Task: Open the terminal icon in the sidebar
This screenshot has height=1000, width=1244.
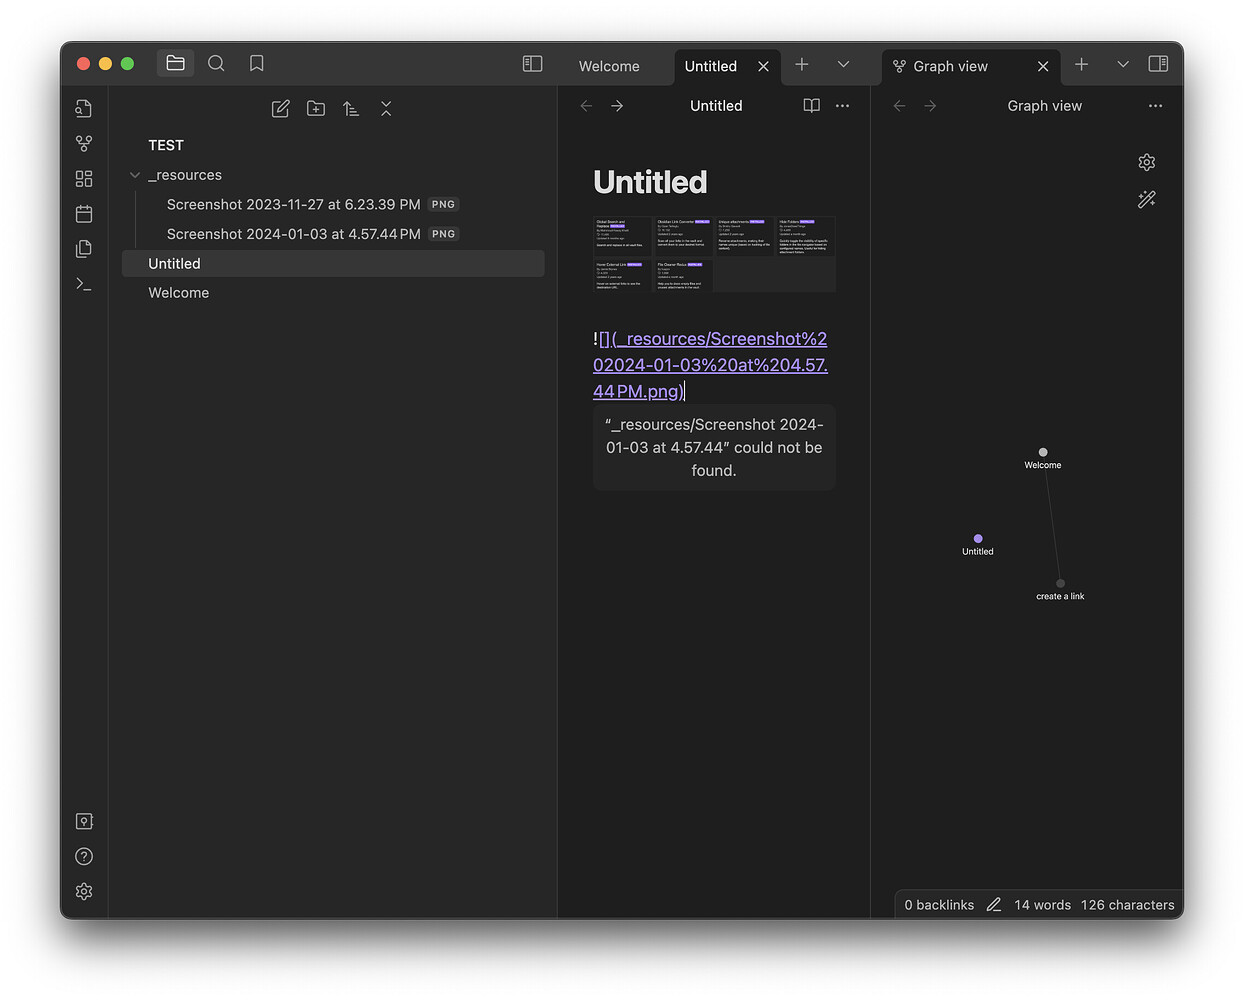Action: coord(84,283)
